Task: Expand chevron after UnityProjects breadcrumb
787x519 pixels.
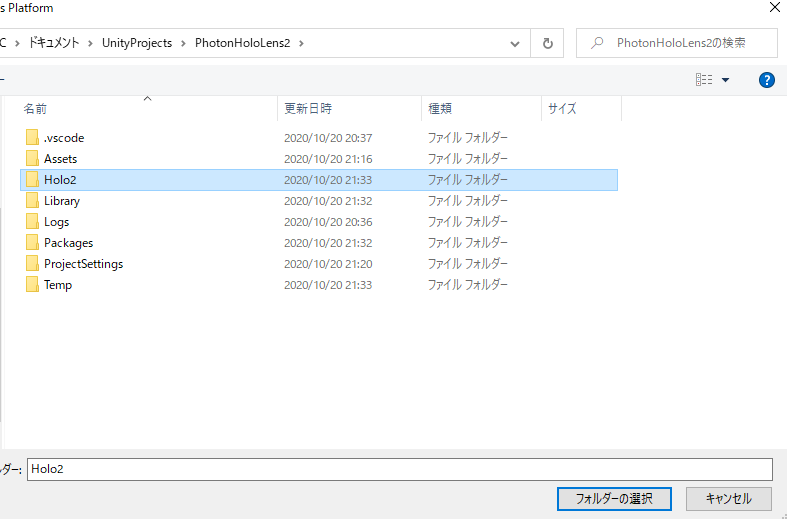Action: coord(183,44)
